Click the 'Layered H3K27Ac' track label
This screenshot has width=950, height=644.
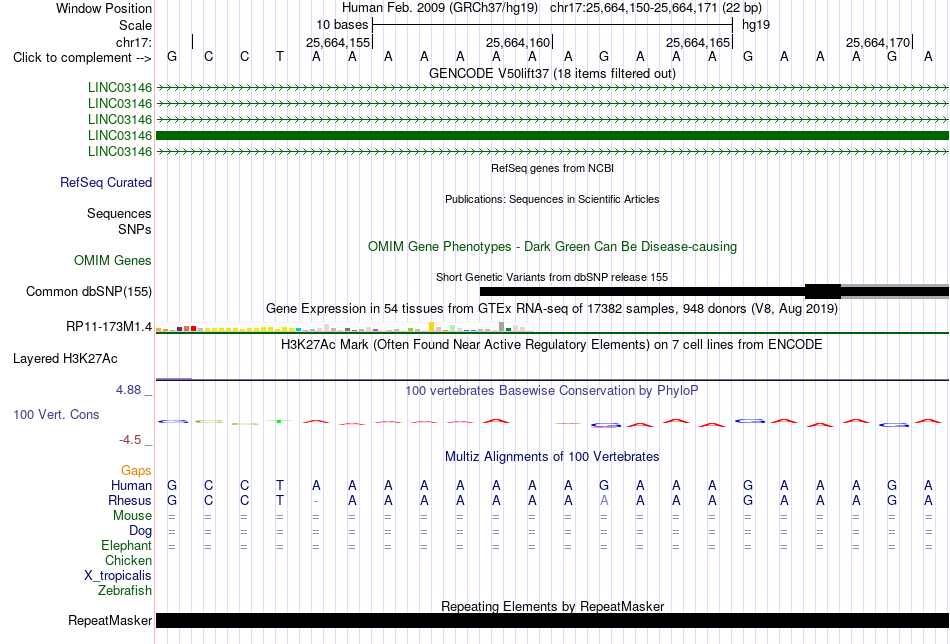pyautogui.click(x=65, y=359)
